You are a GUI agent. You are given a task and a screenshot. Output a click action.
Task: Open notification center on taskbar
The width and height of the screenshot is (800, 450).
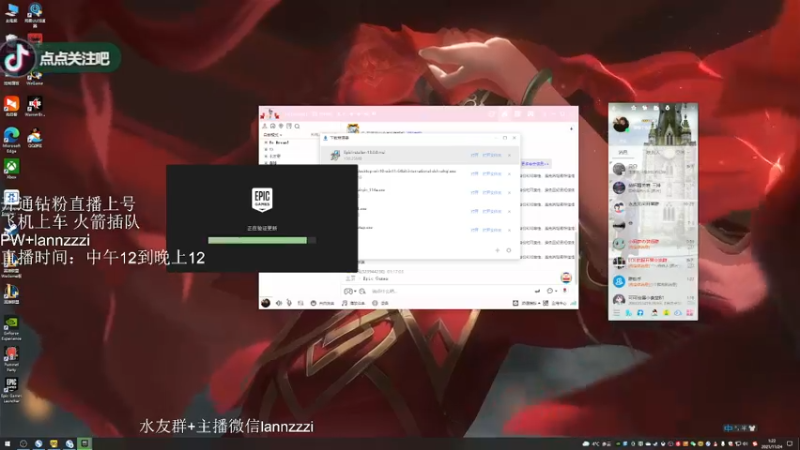pyautogui.click(x=790, y=444)
